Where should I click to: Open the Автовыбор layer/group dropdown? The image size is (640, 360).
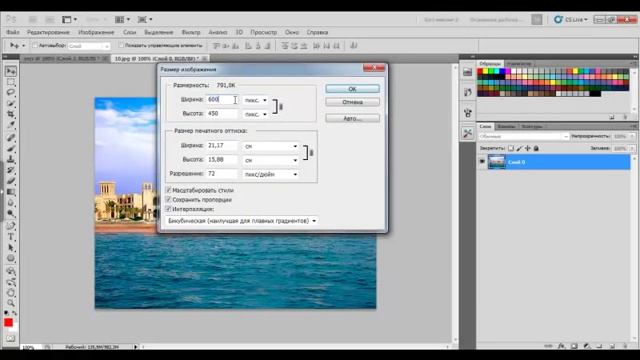coord(89,46)
